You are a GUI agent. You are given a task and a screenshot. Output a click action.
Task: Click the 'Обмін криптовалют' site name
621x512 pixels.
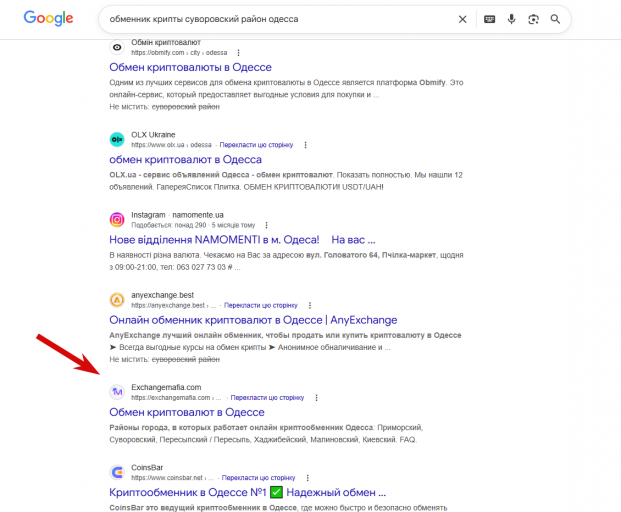click(x=166, y=42)
